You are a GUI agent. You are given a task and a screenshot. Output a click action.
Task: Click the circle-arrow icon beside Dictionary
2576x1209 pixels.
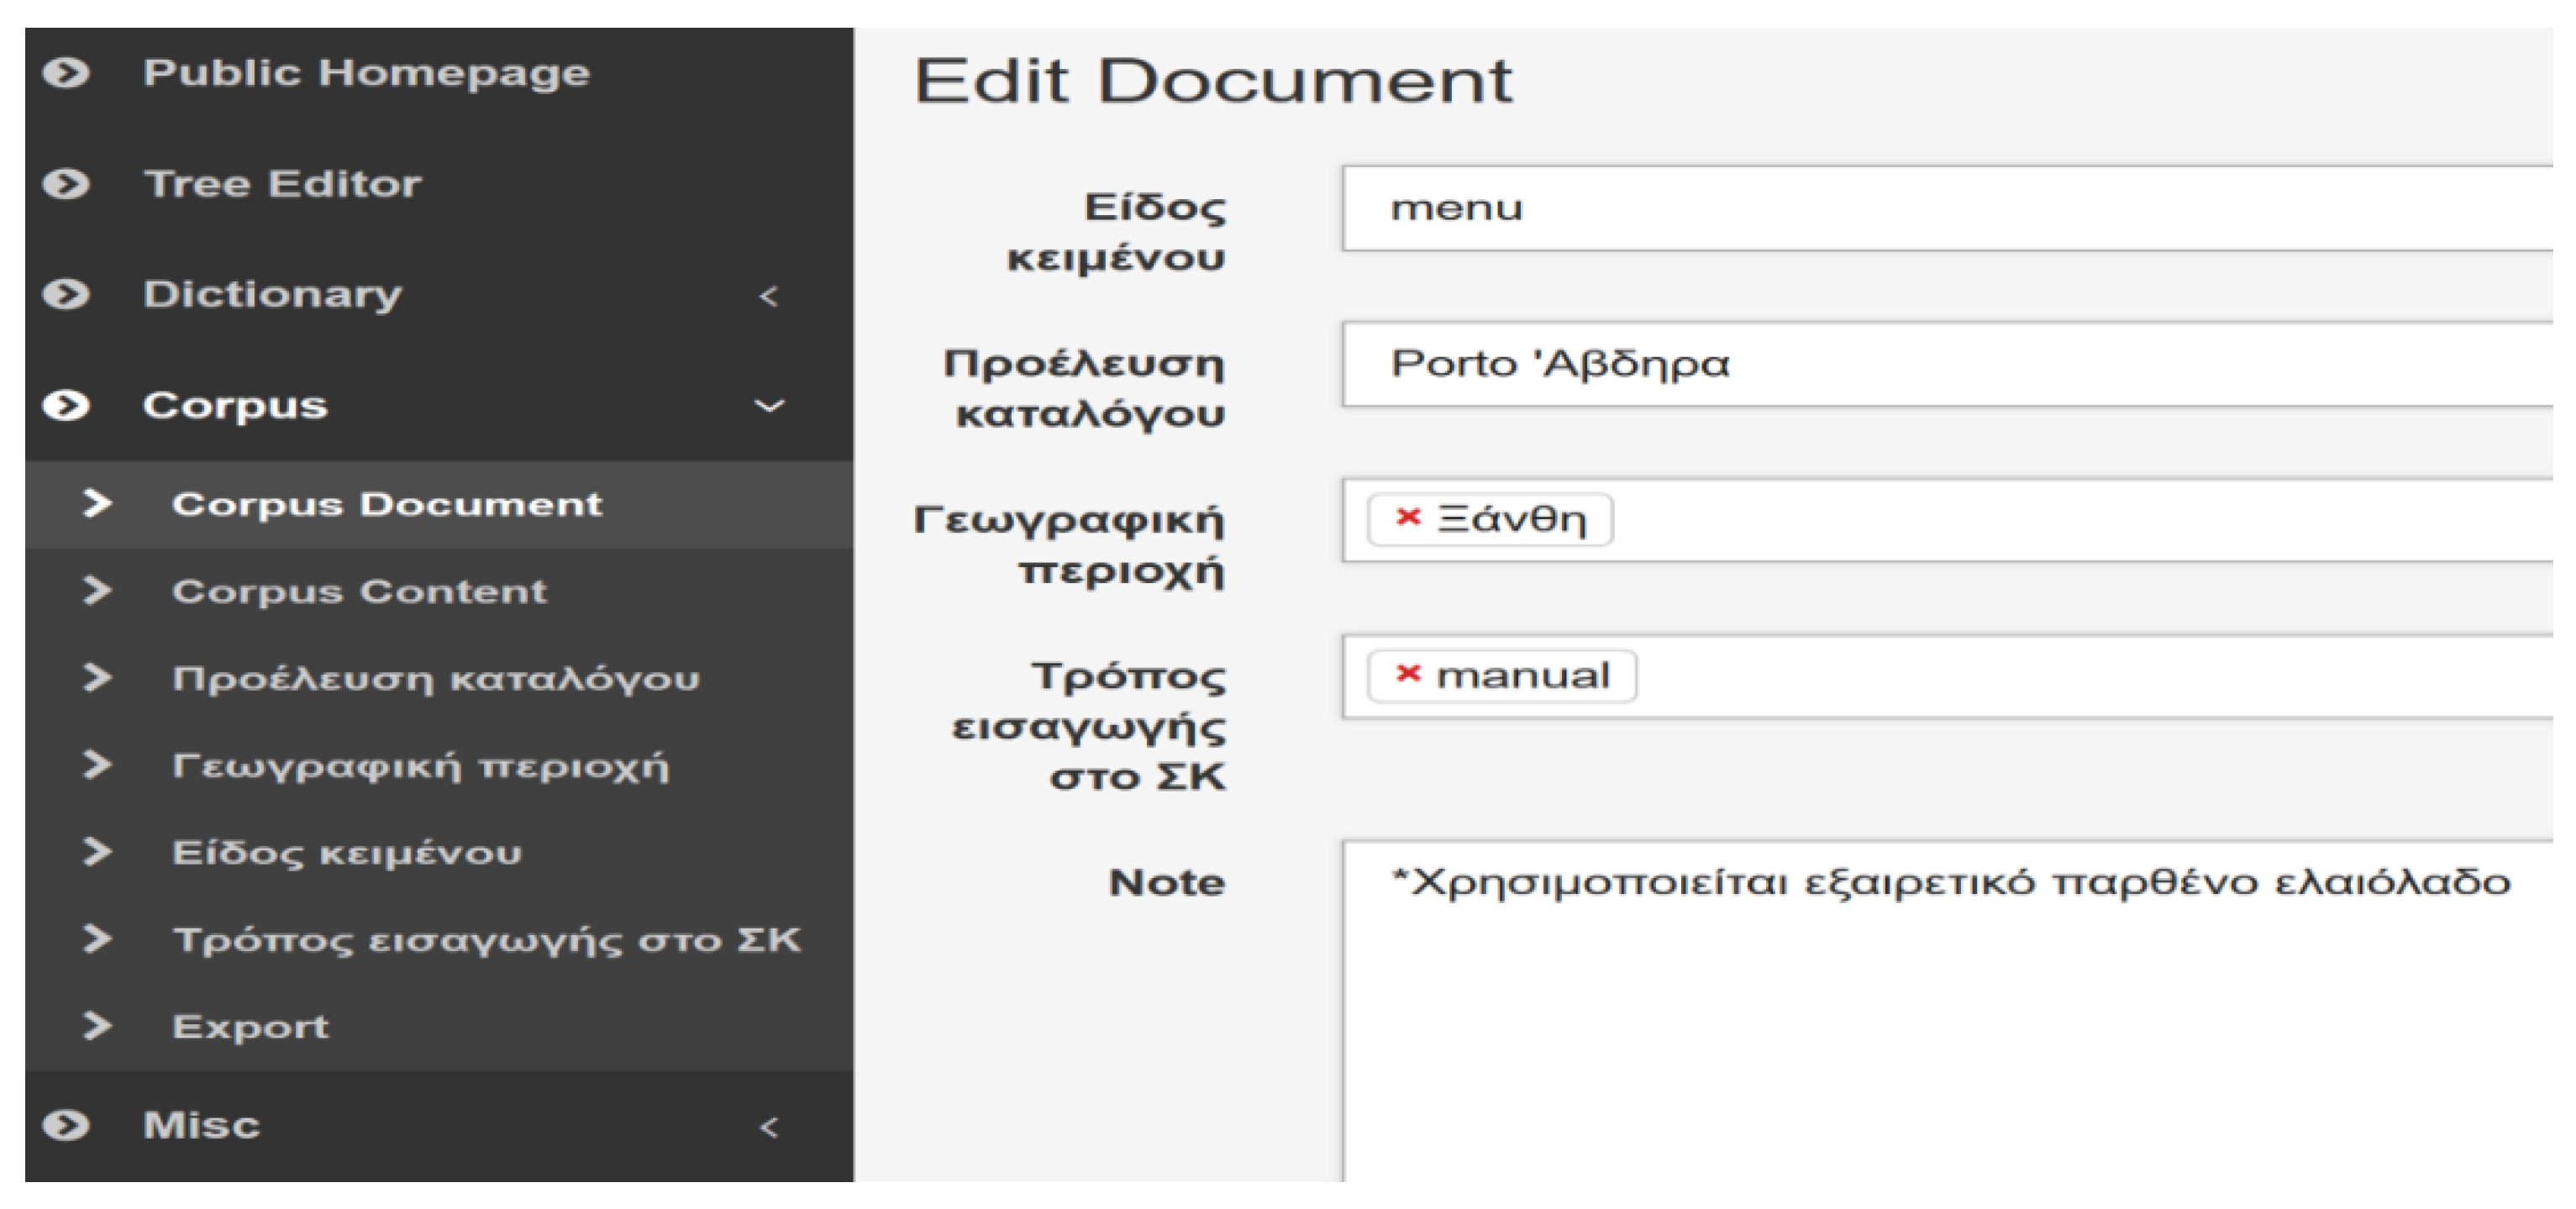click(x=66, y=295)
